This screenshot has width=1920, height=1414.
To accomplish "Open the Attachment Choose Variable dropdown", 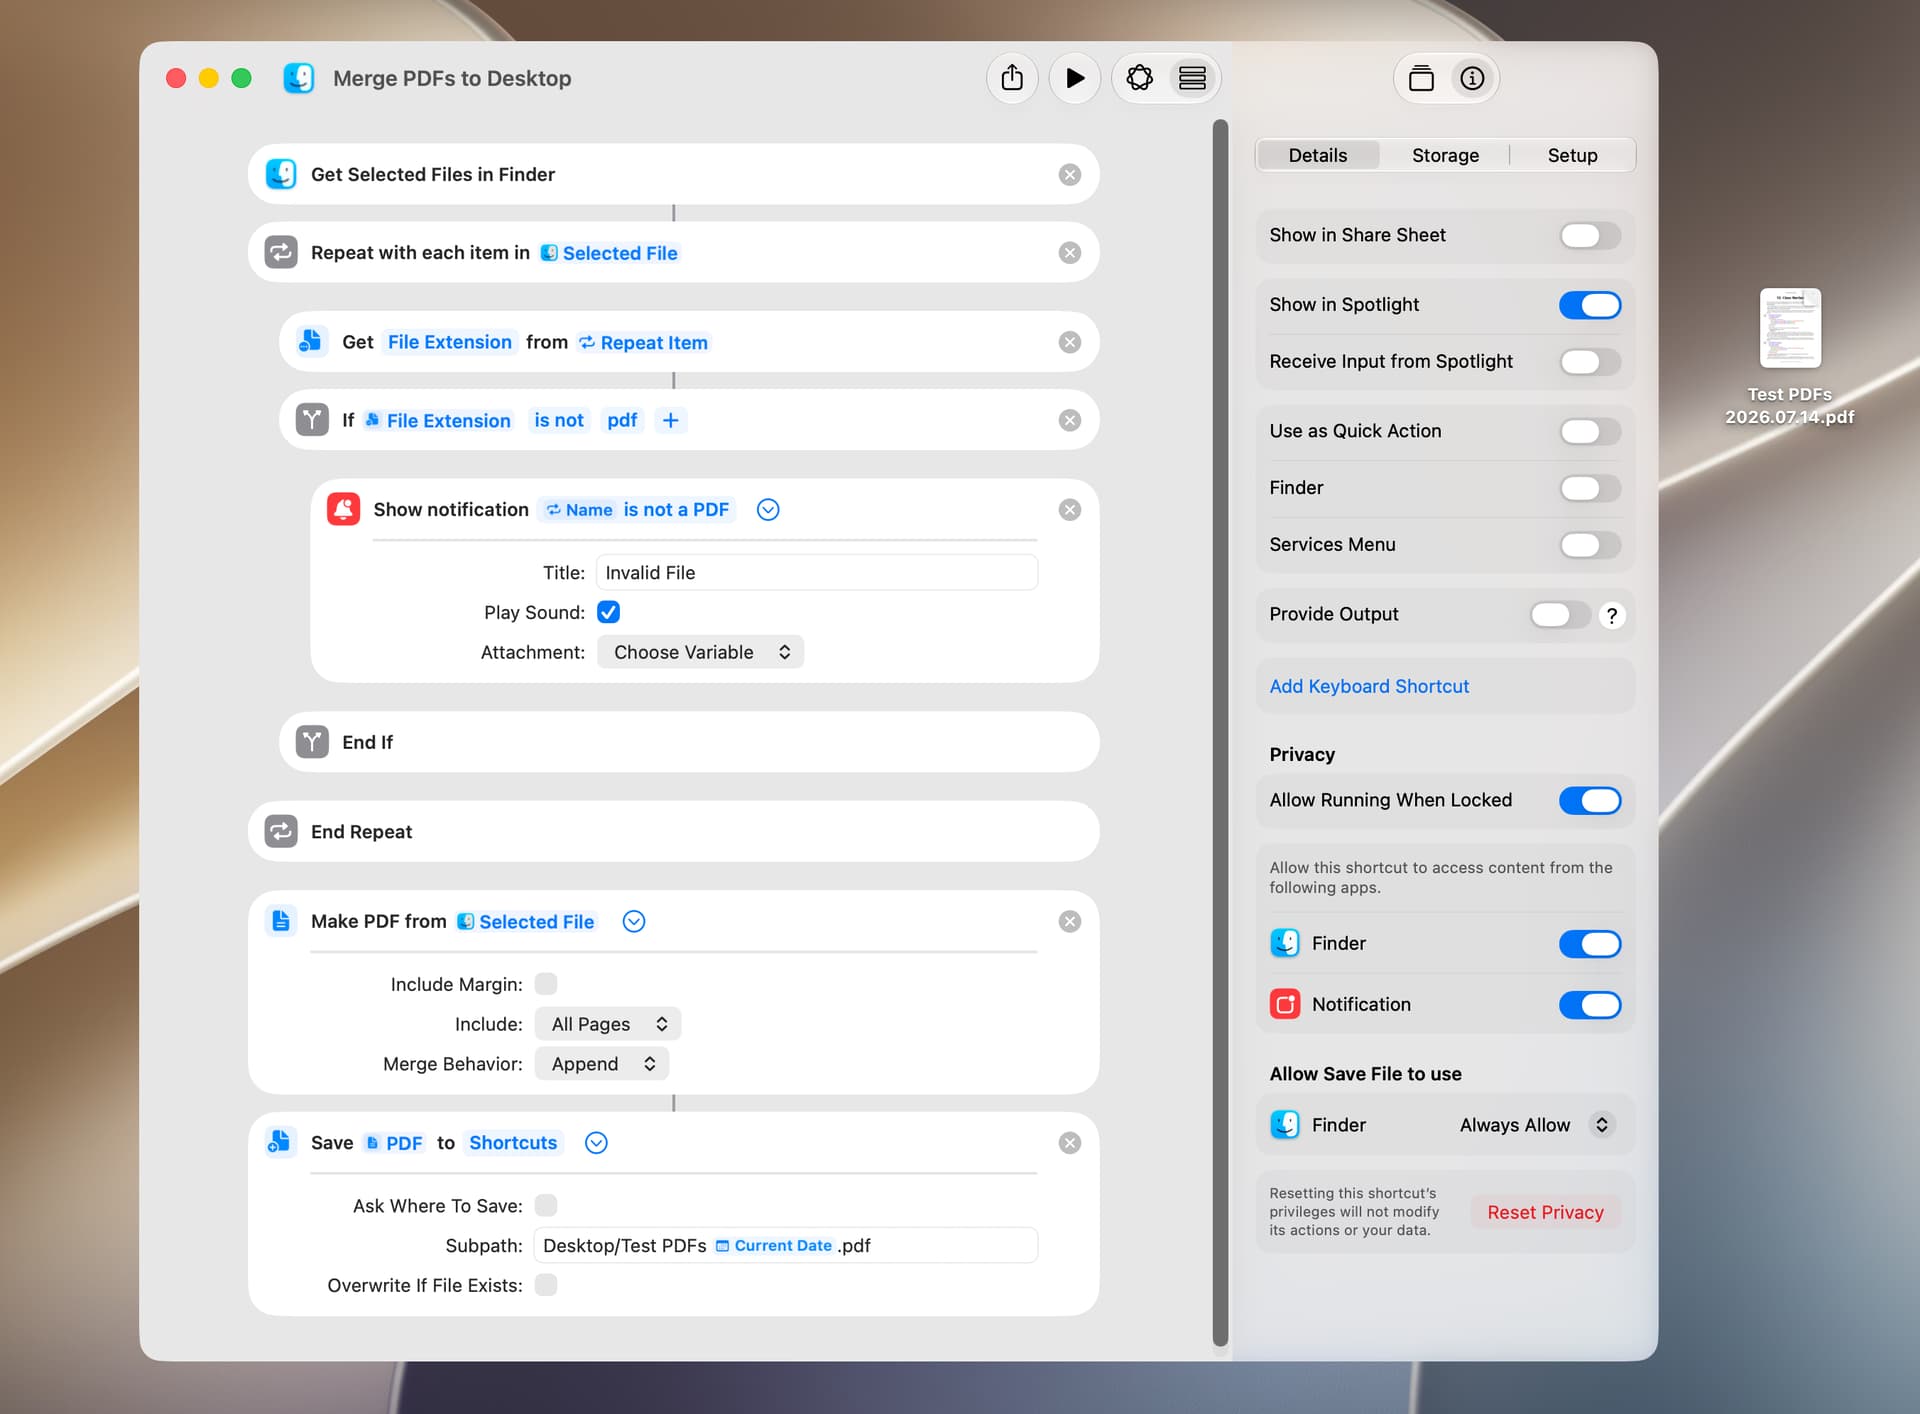I will [x=700, y=652].
